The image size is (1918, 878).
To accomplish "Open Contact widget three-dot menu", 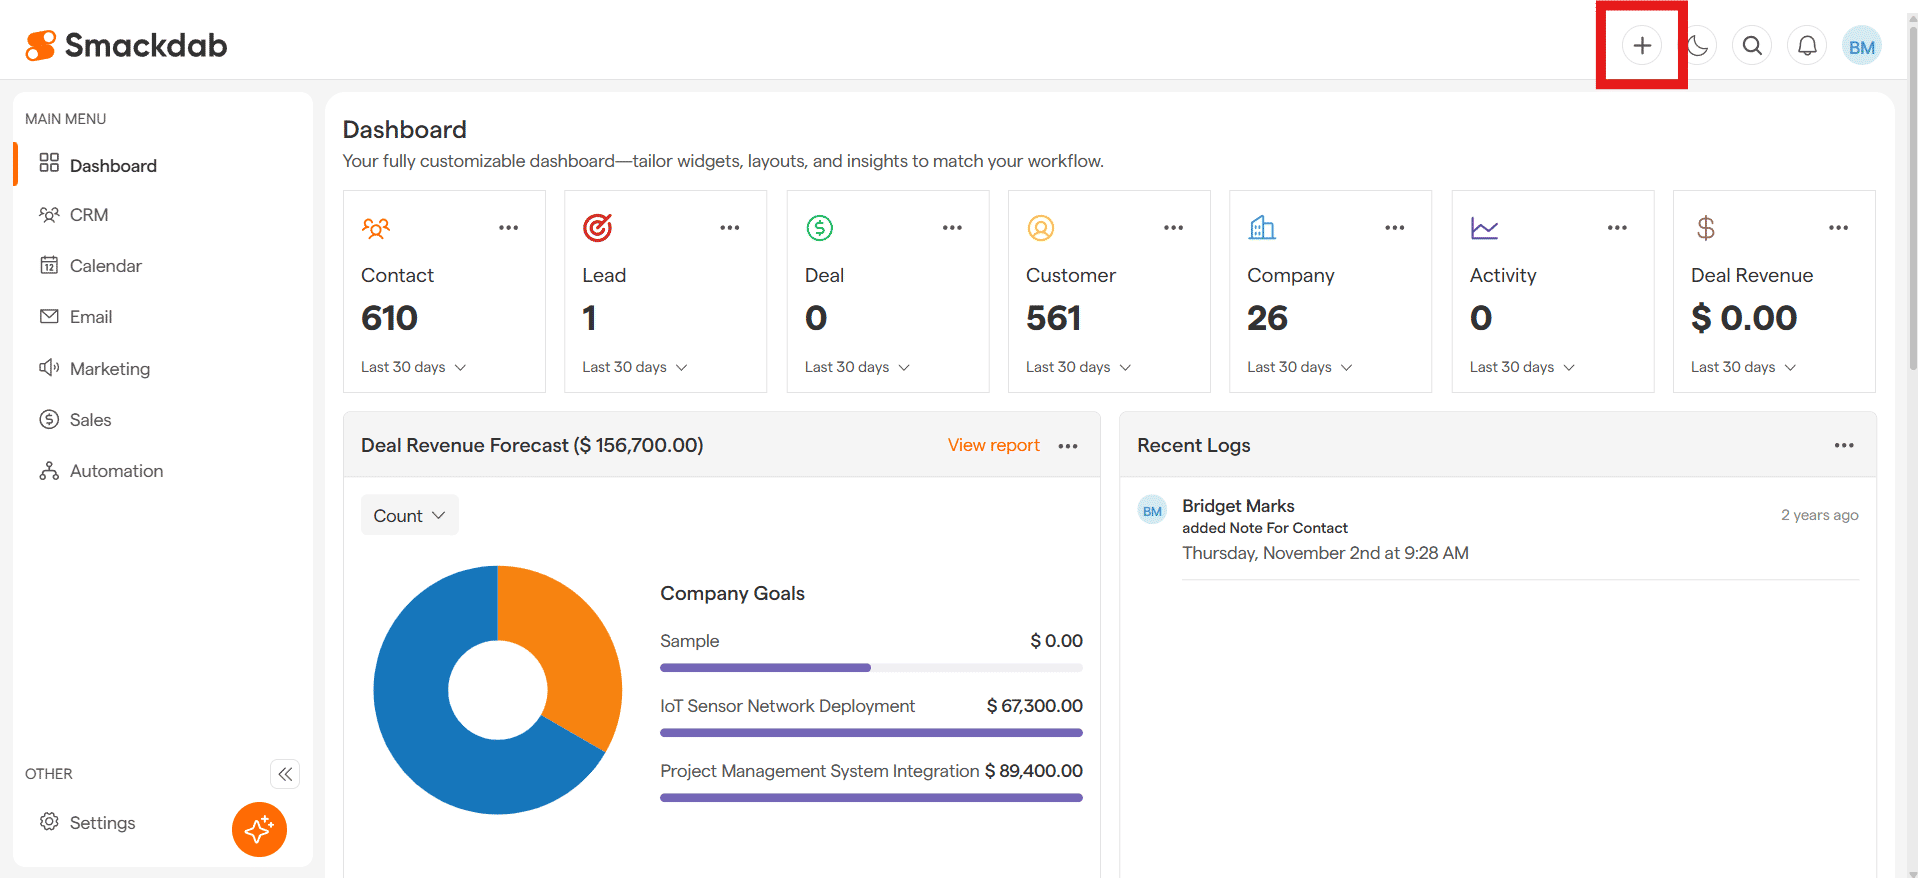I will pyautogui.click(x=508, y=228).
